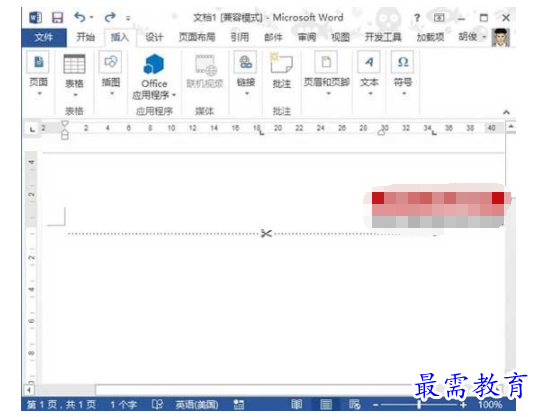Click the tab selector L icon on ruler
Viewport: 536px width, 417px height.
pyautogui.click(x=32, y=129)
